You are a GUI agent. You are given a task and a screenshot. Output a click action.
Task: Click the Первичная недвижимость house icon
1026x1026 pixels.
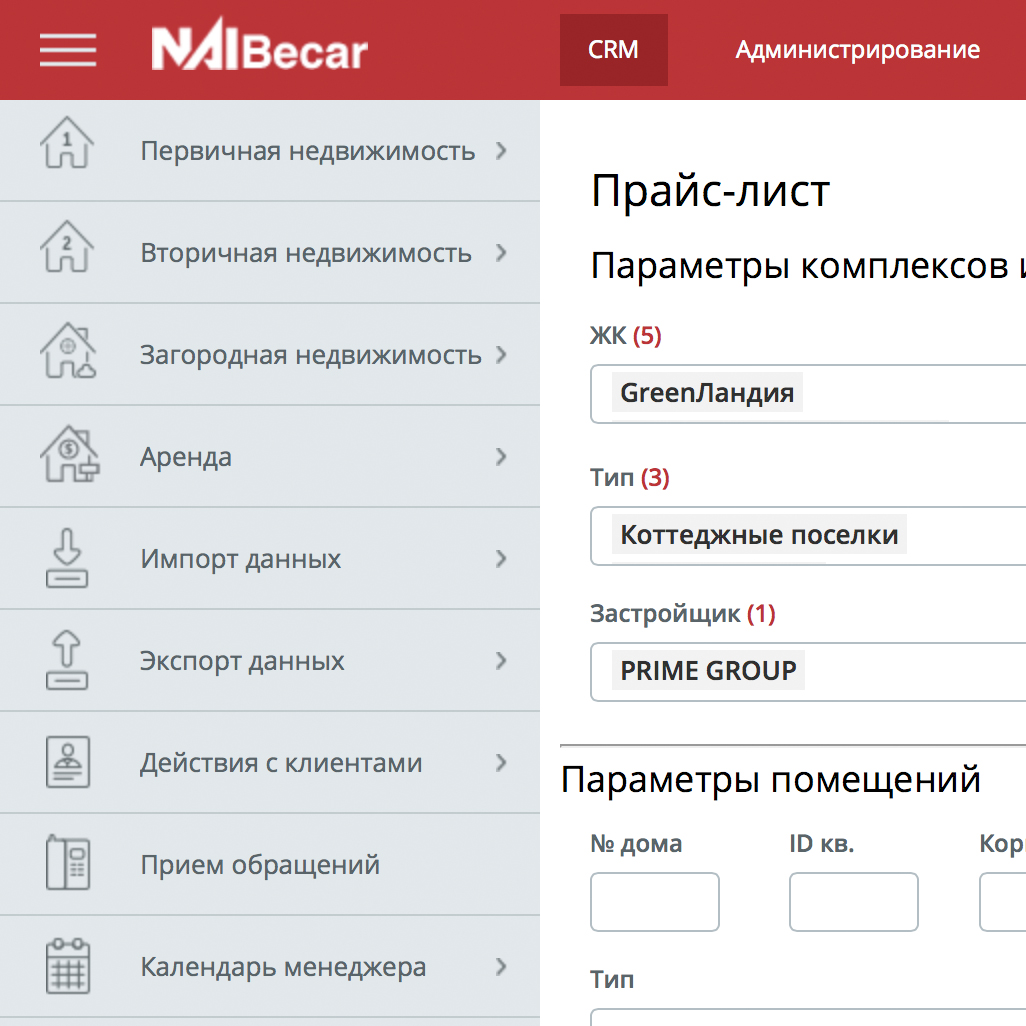tap(67, 143)
